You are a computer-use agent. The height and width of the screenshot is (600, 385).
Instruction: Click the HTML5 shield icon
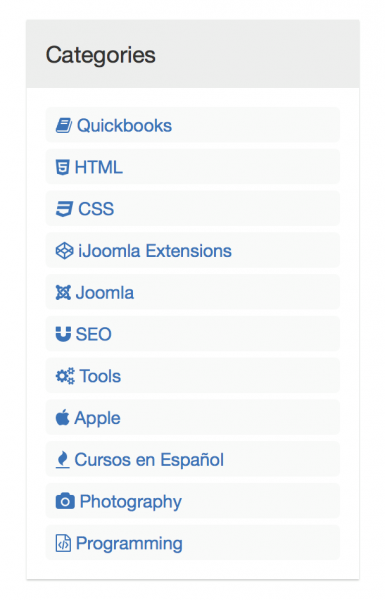tap(62, 167)
